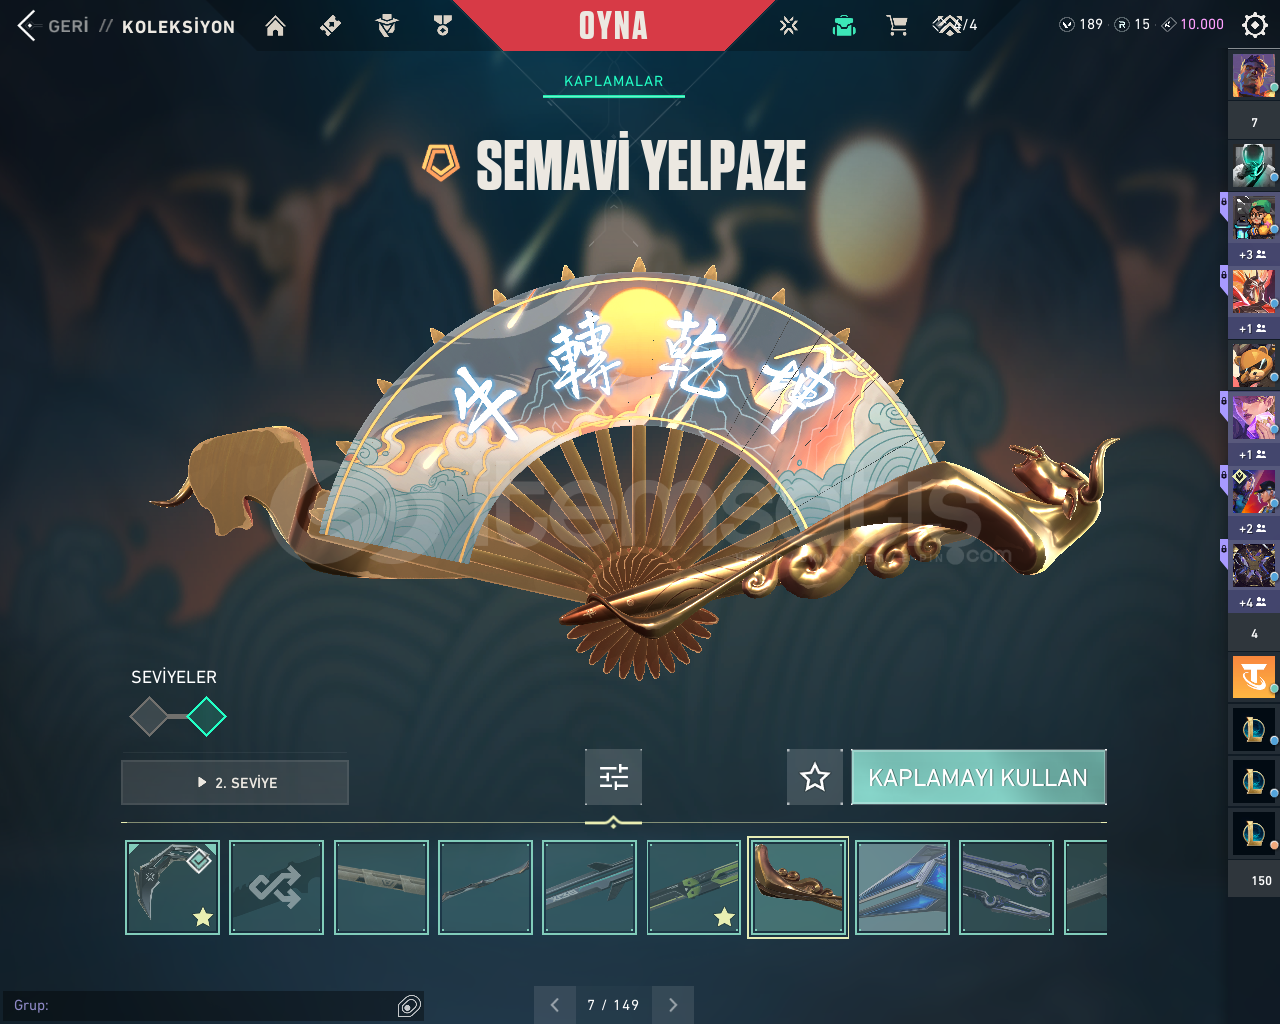Open the agents mask icon

(x=387, y=26)
